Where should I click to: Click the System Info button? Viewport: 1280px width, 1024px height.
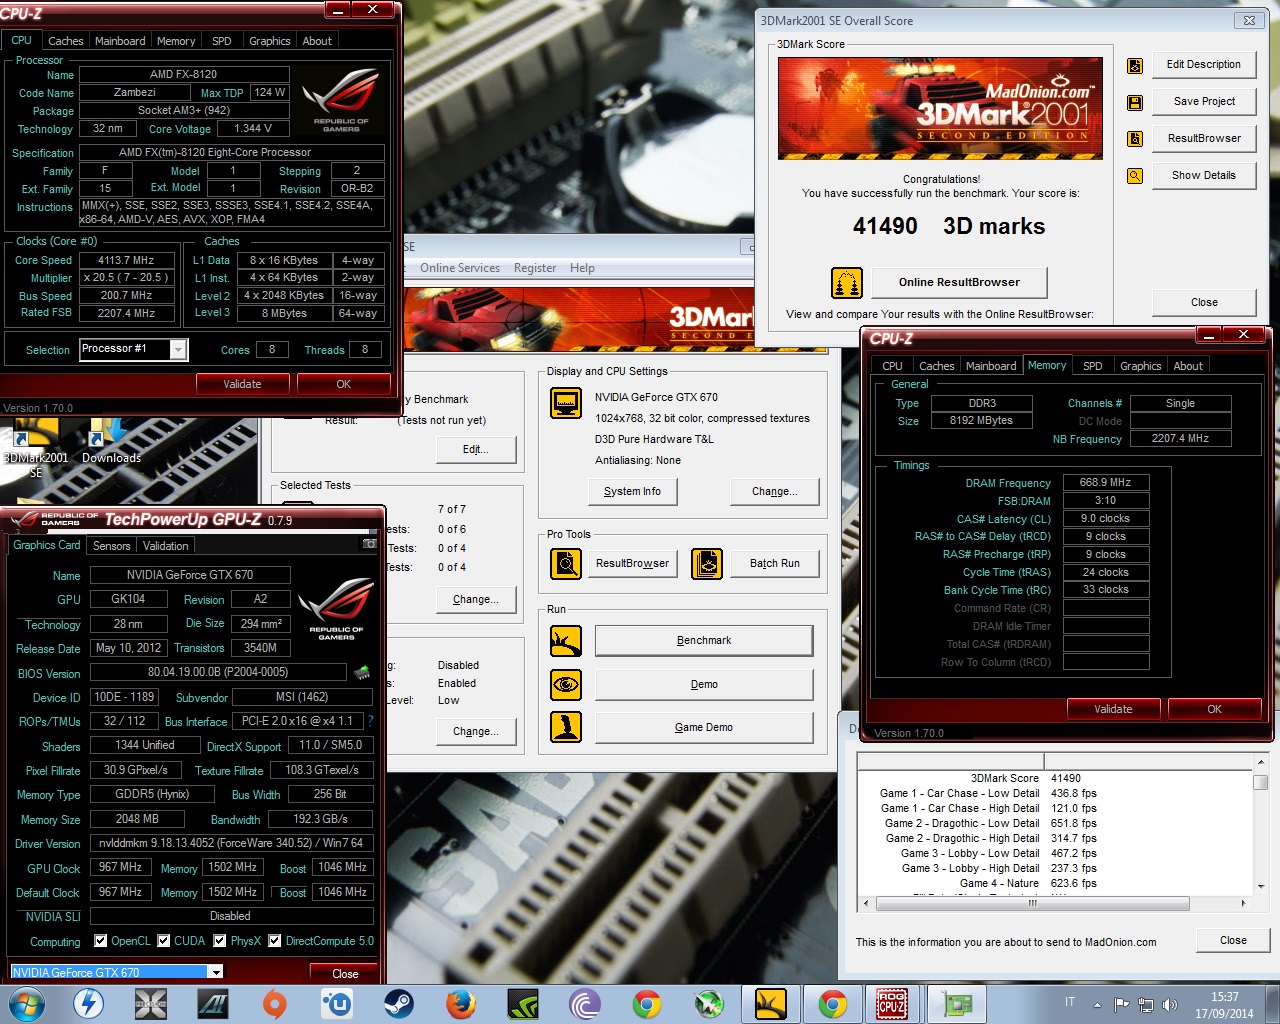pyautogui.click(x=632, y=491)
